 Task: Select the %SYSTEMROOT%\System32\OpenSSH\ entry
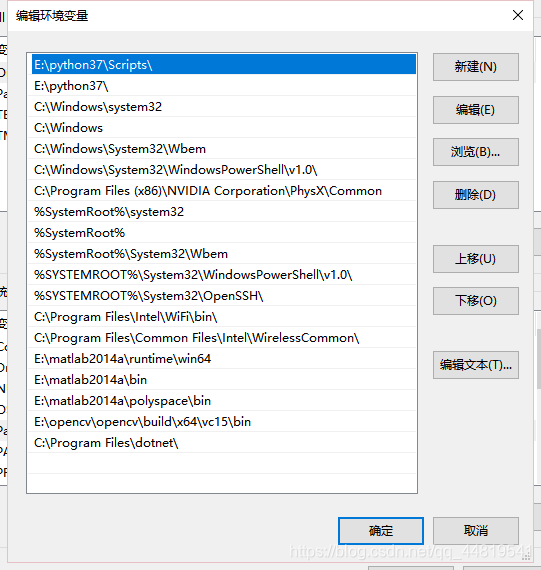point(222,296)
